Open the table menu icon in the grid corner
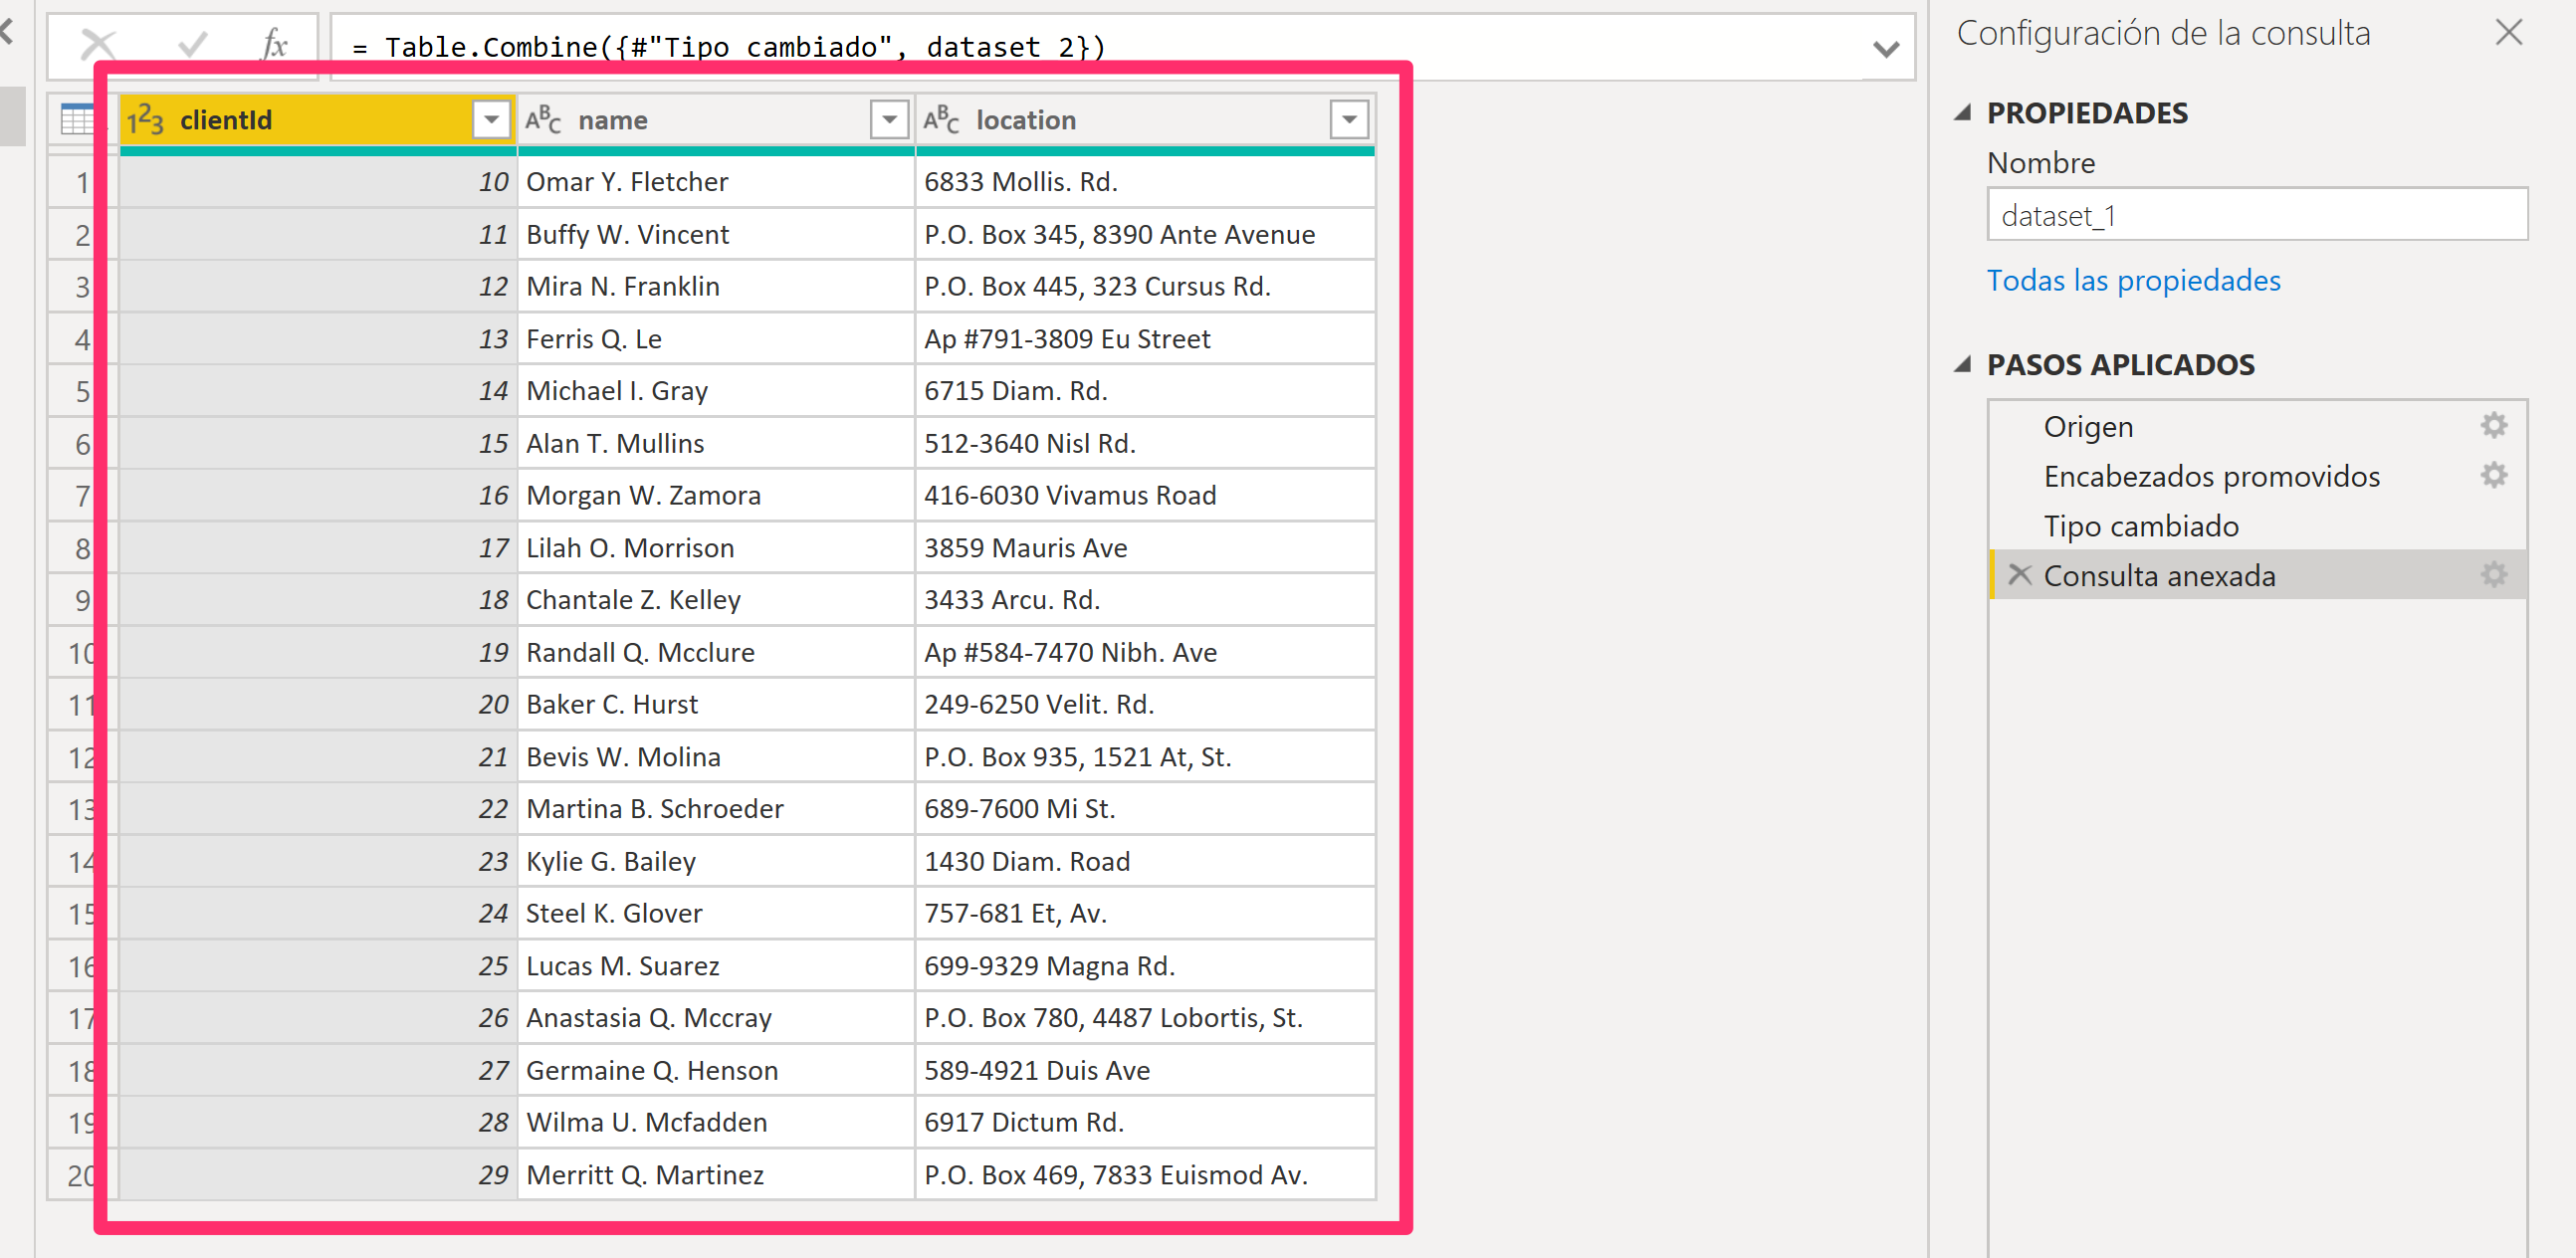The width and height of the screenshot is (2576, 1258). pyautogui.click(x=76, y=120)
